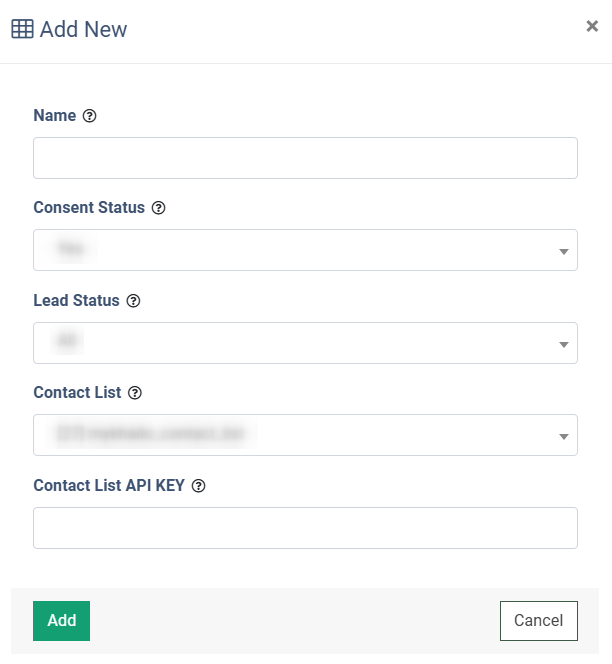Show help for Contact List API KEY

198,486
